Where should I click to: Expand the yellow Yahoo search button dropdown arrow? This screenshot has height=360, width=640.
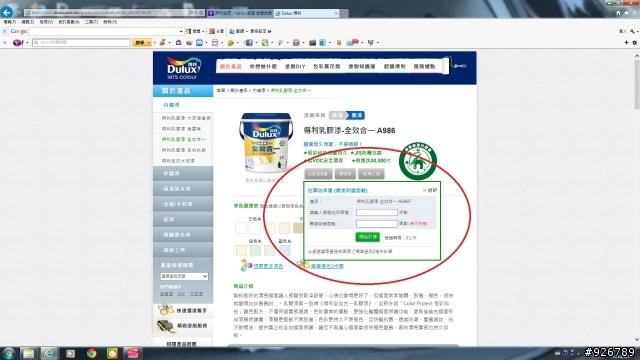point(149,42)
